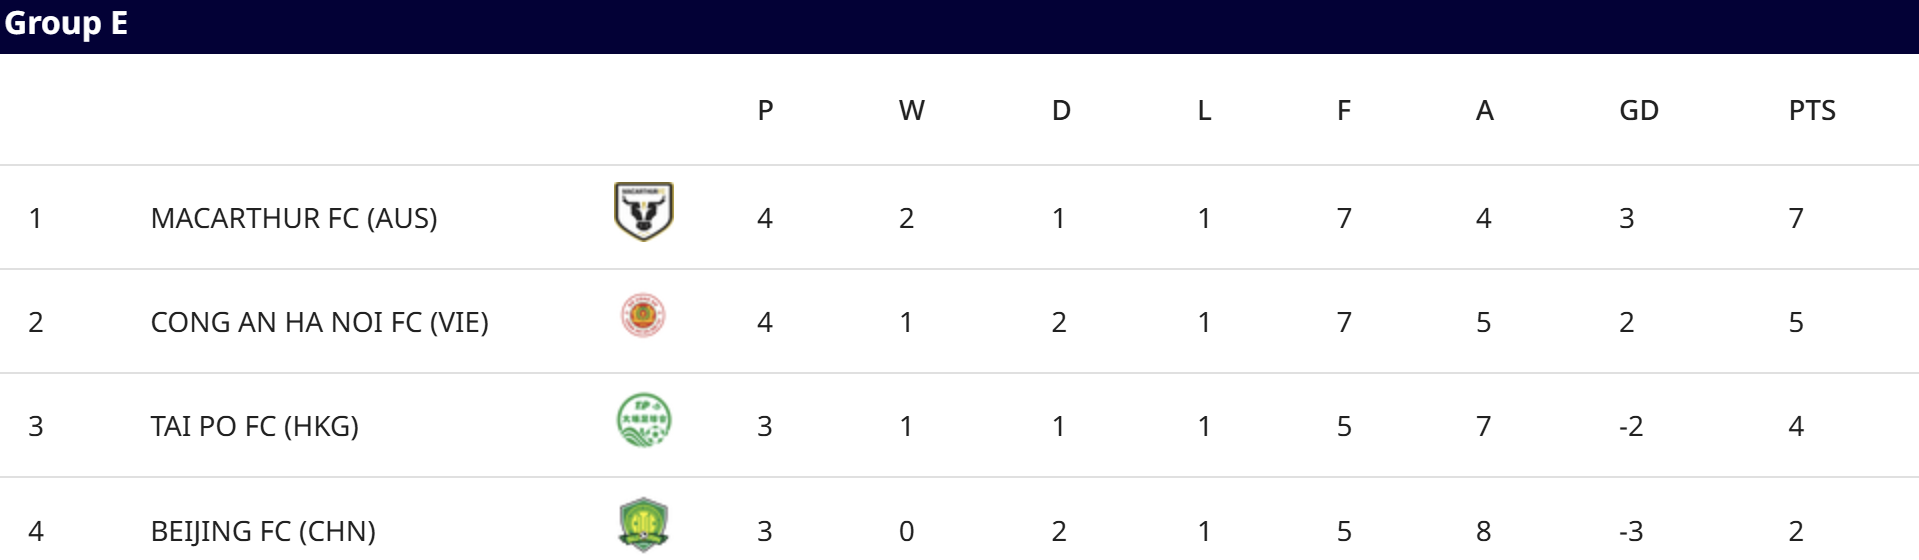Click the Beijing FC club crest
The width and height of the screenshot is (1919, 560).
[x=643, y=525]
